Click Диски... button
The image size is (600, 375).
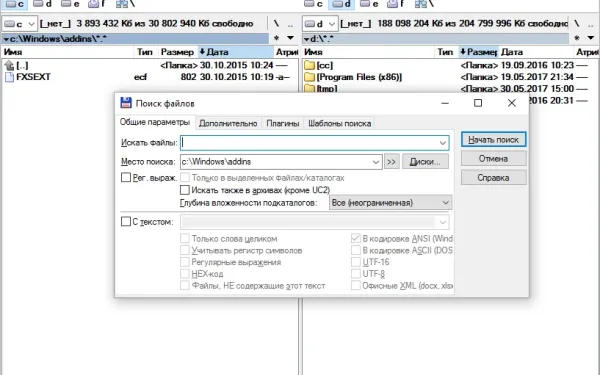(x=425, y=162)
